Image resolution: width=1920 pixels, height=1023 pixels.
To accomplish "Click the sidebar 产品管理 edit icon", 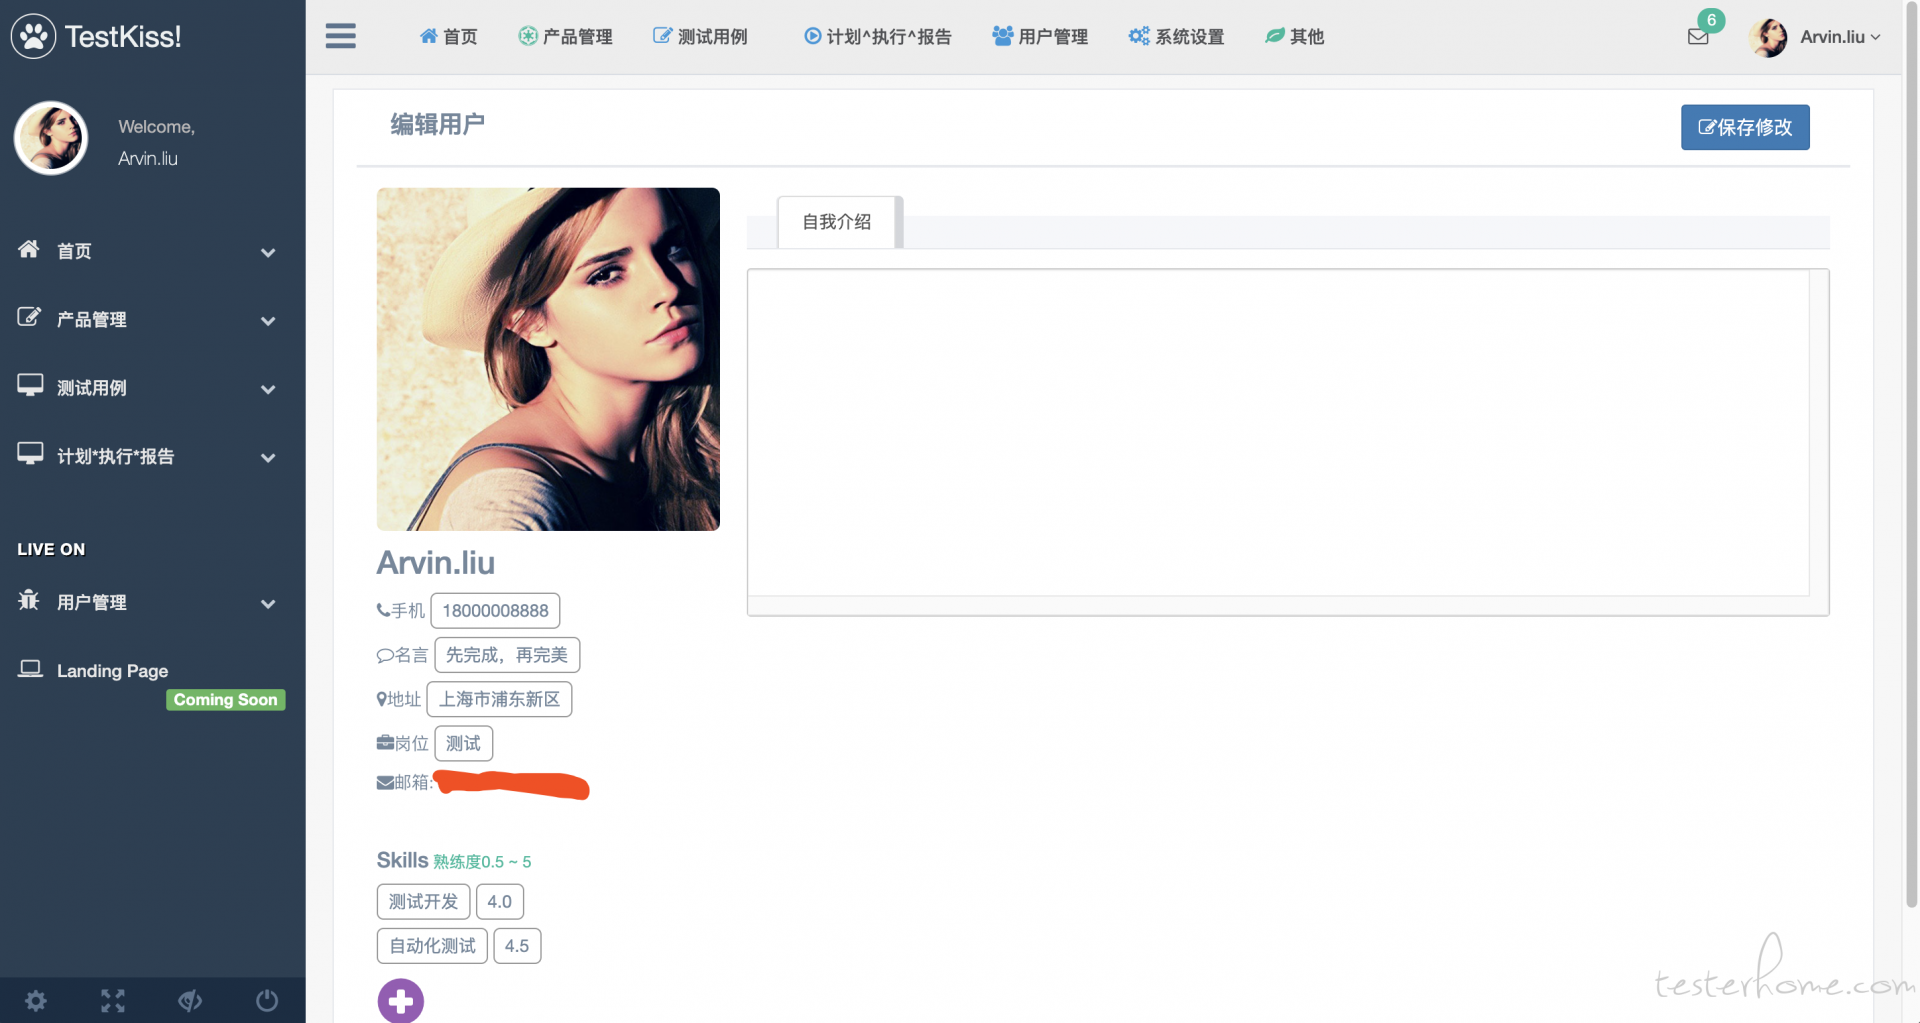I will tap(29, 317).
